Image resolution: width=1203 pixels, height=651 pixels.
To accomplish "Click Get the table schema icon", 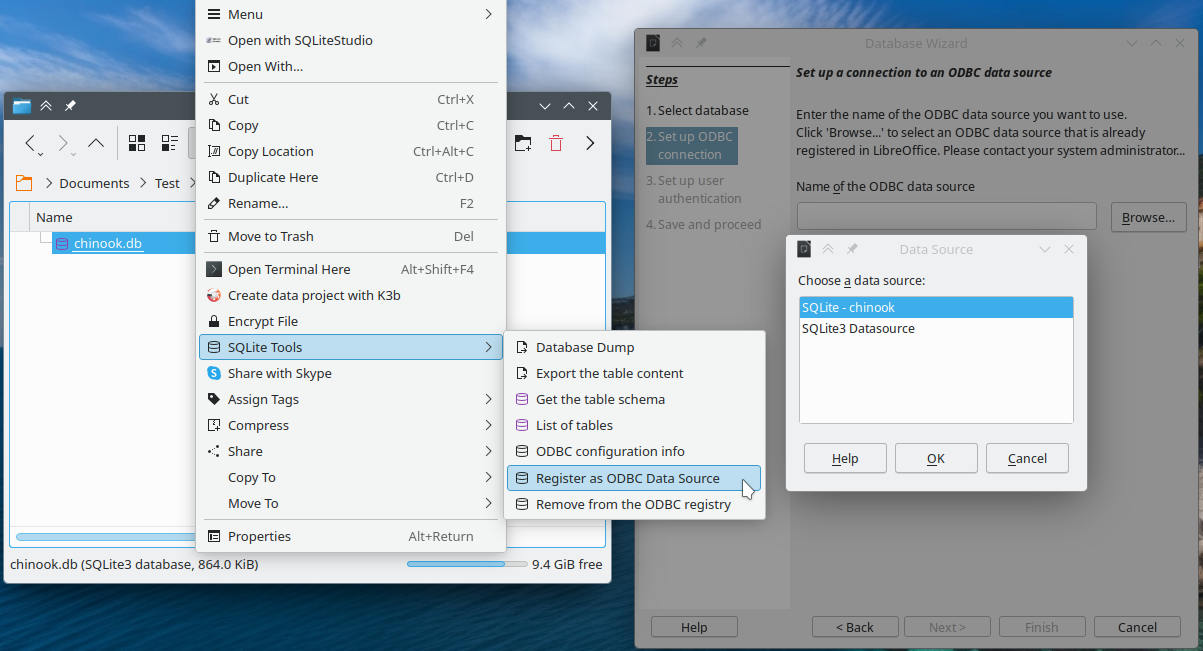I will 521,399.
